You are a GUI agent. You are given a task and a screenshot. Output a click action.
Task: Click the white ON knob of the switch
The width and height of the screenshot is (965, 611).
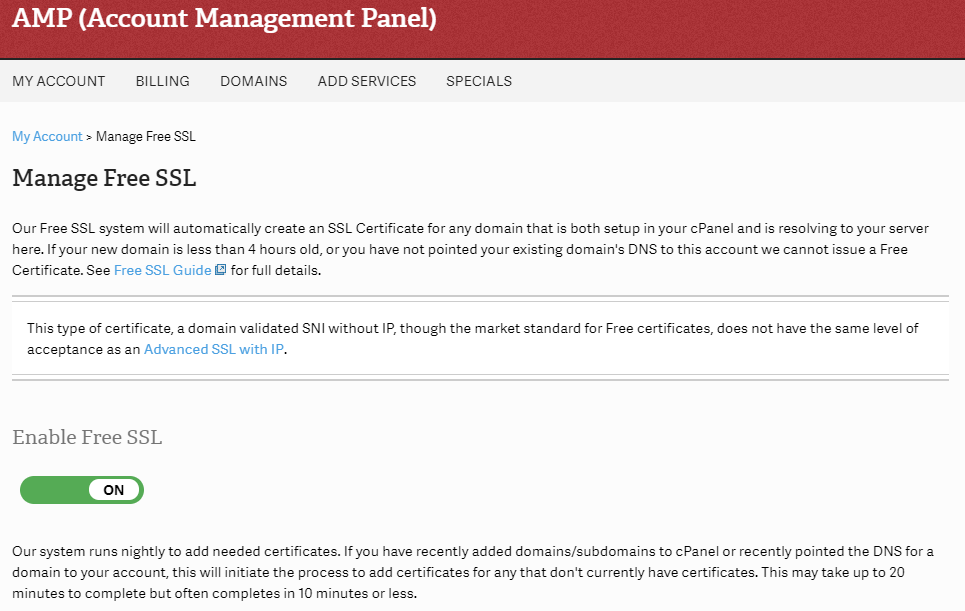click(114, 490)
